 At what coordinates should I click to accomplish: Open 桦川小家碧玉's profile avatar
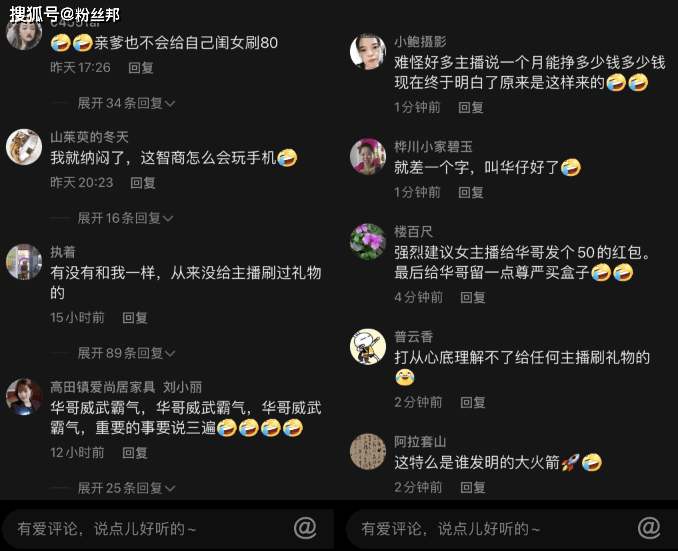368,157
